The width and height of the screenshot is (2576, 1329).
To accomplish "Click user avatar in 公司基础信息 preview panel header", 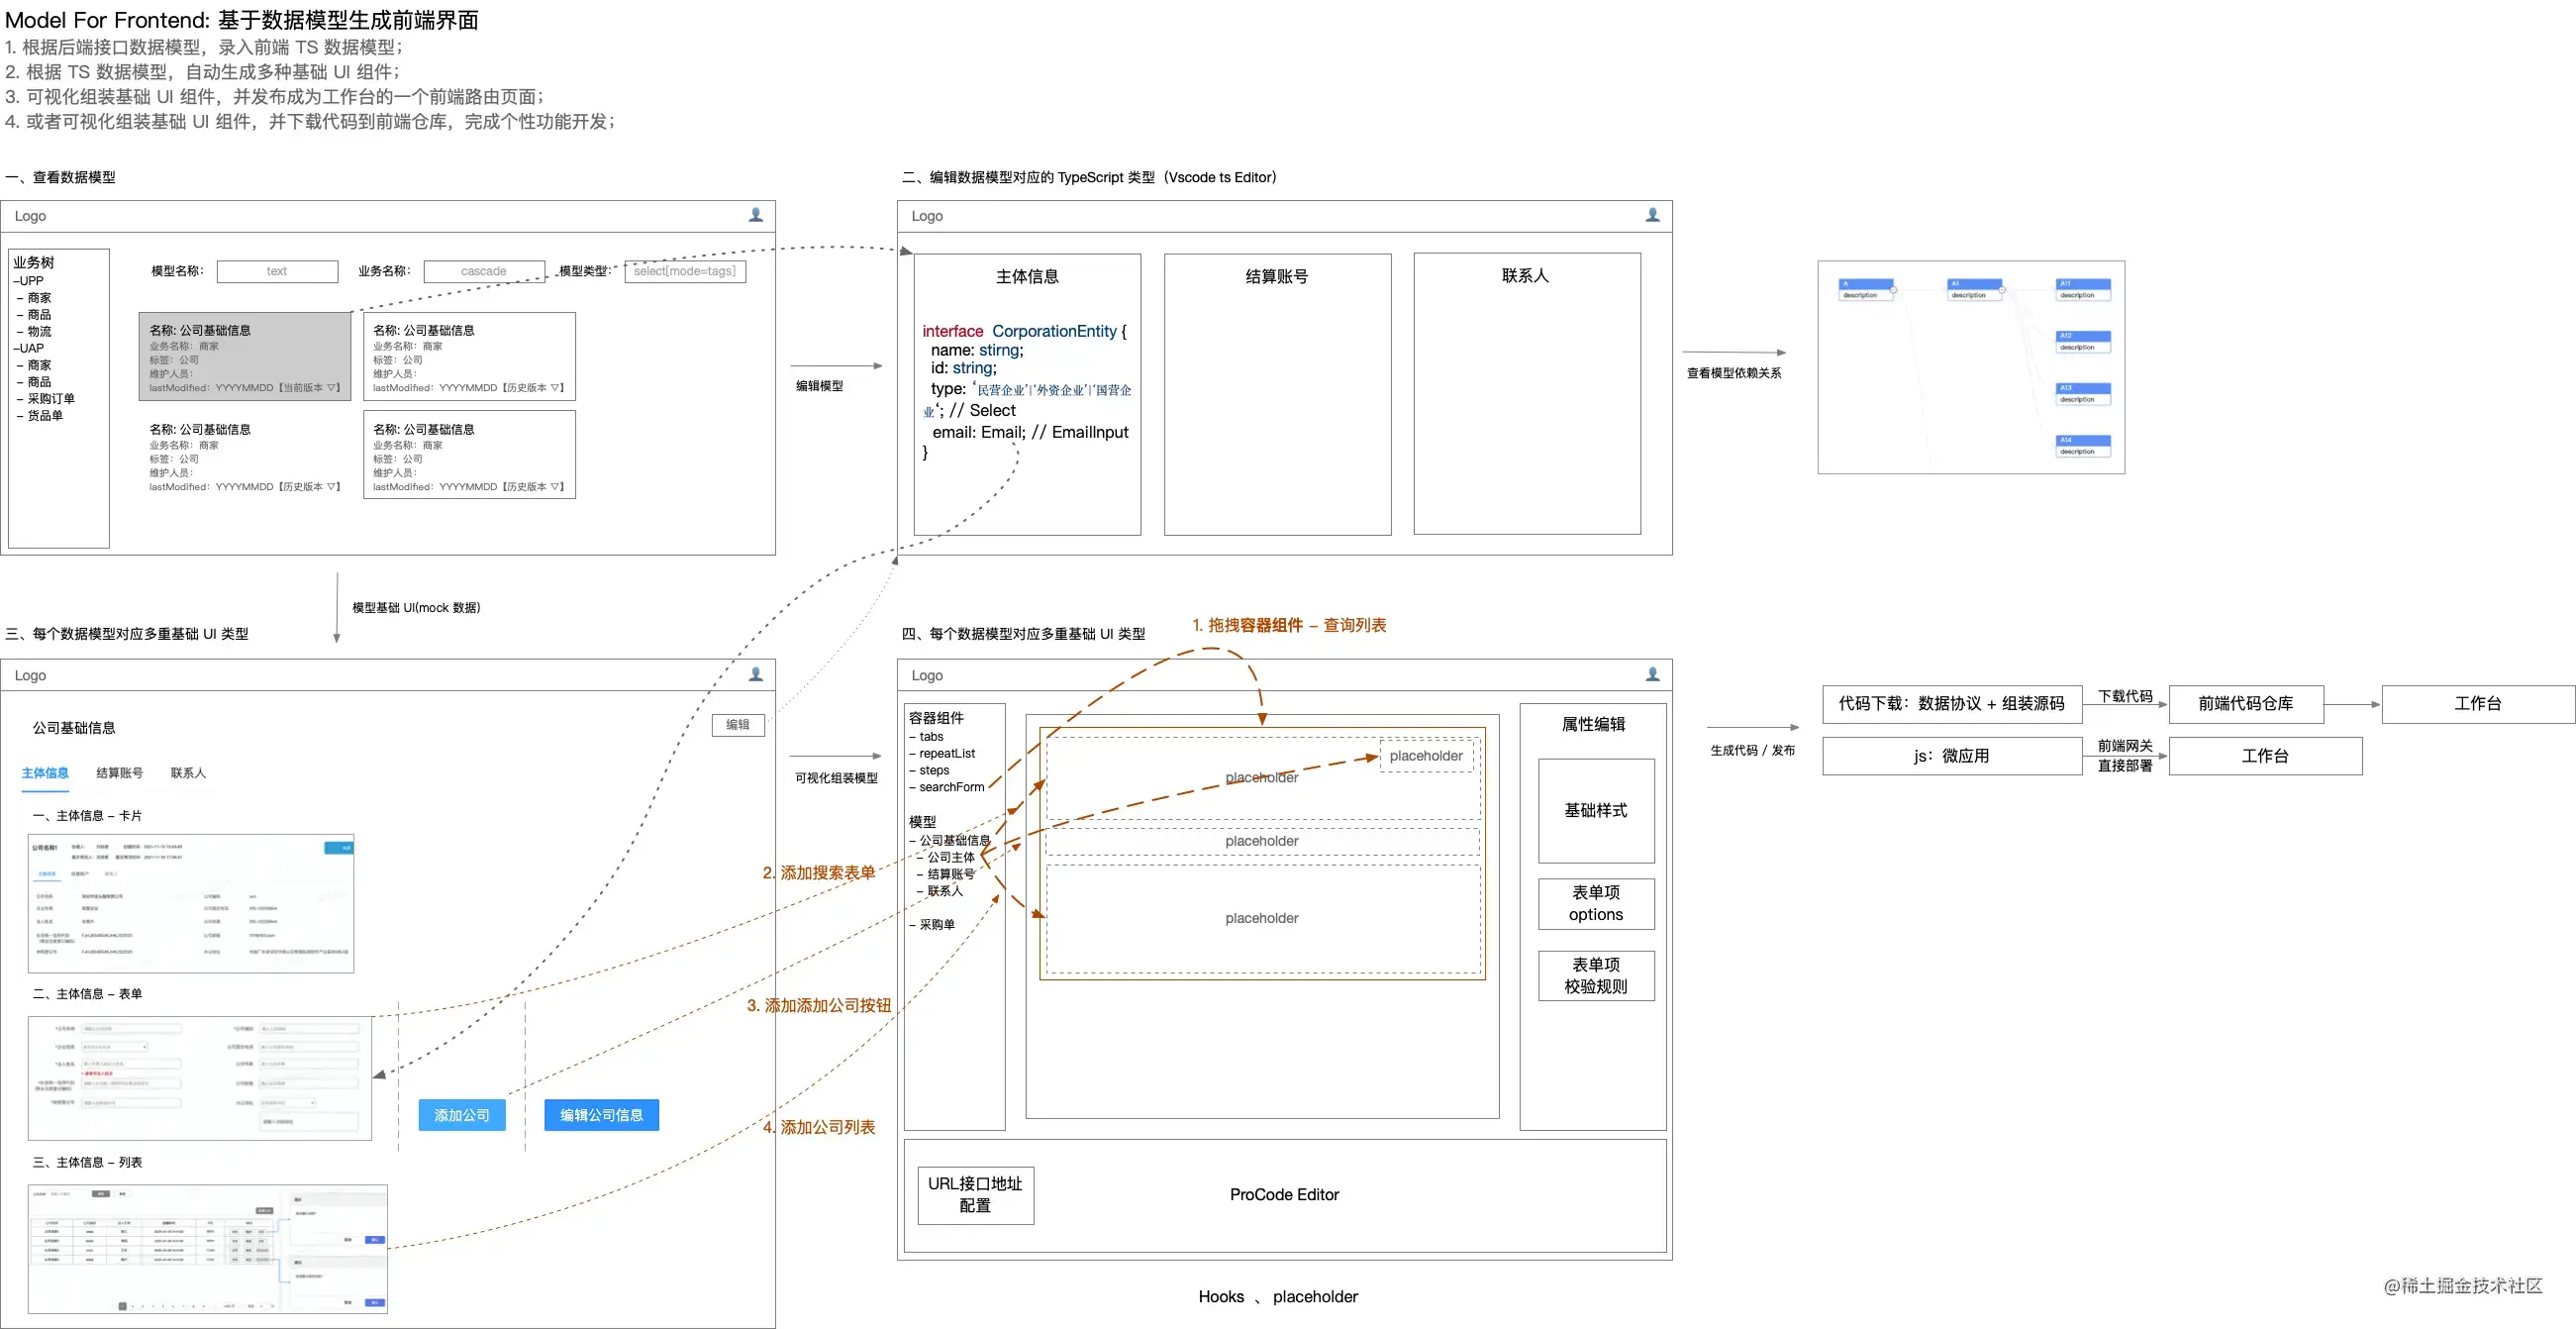I will pos(755,675).
